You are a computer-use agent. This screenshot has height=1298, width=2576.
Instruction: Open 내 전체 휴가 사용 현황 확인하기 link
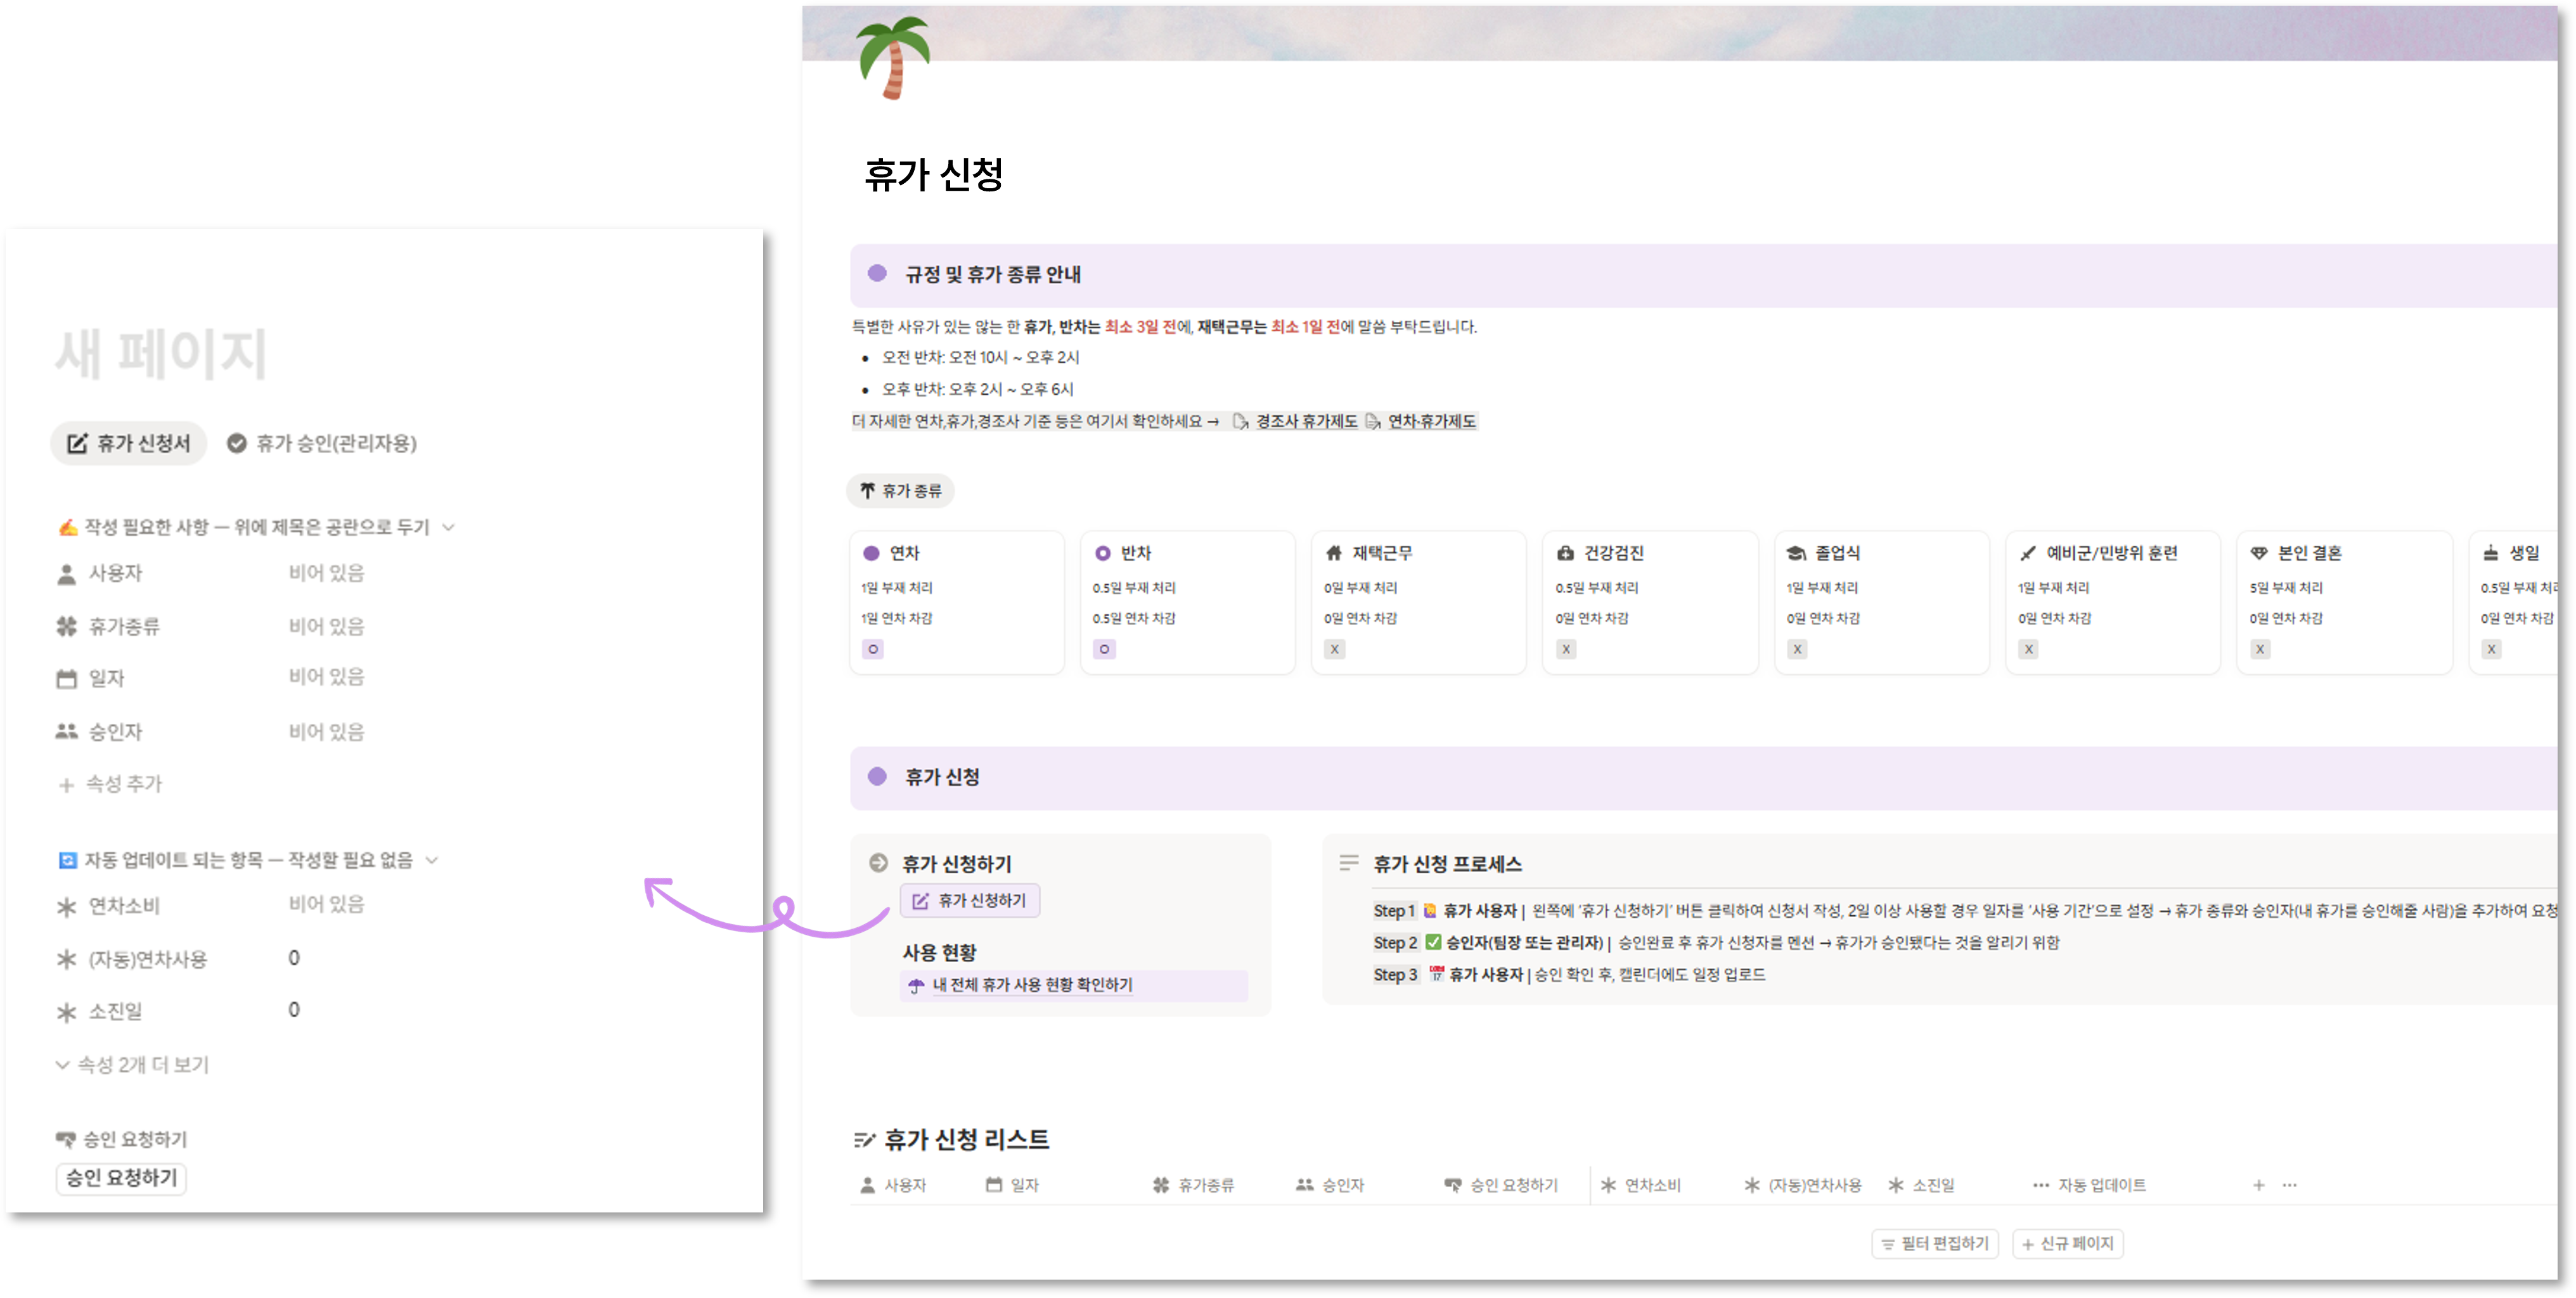coord(1032,986)
